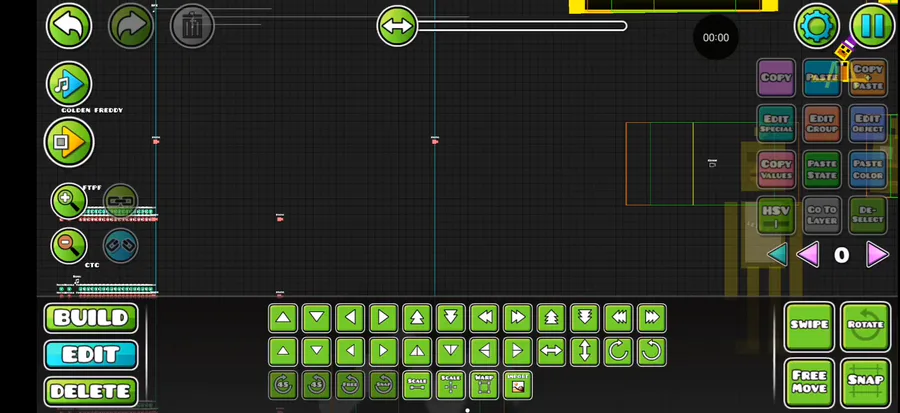This screenshot has width=900, height=413.
Task: Pause the editor with the pause button
Action: pyautogui.click(x=872, y=26)
